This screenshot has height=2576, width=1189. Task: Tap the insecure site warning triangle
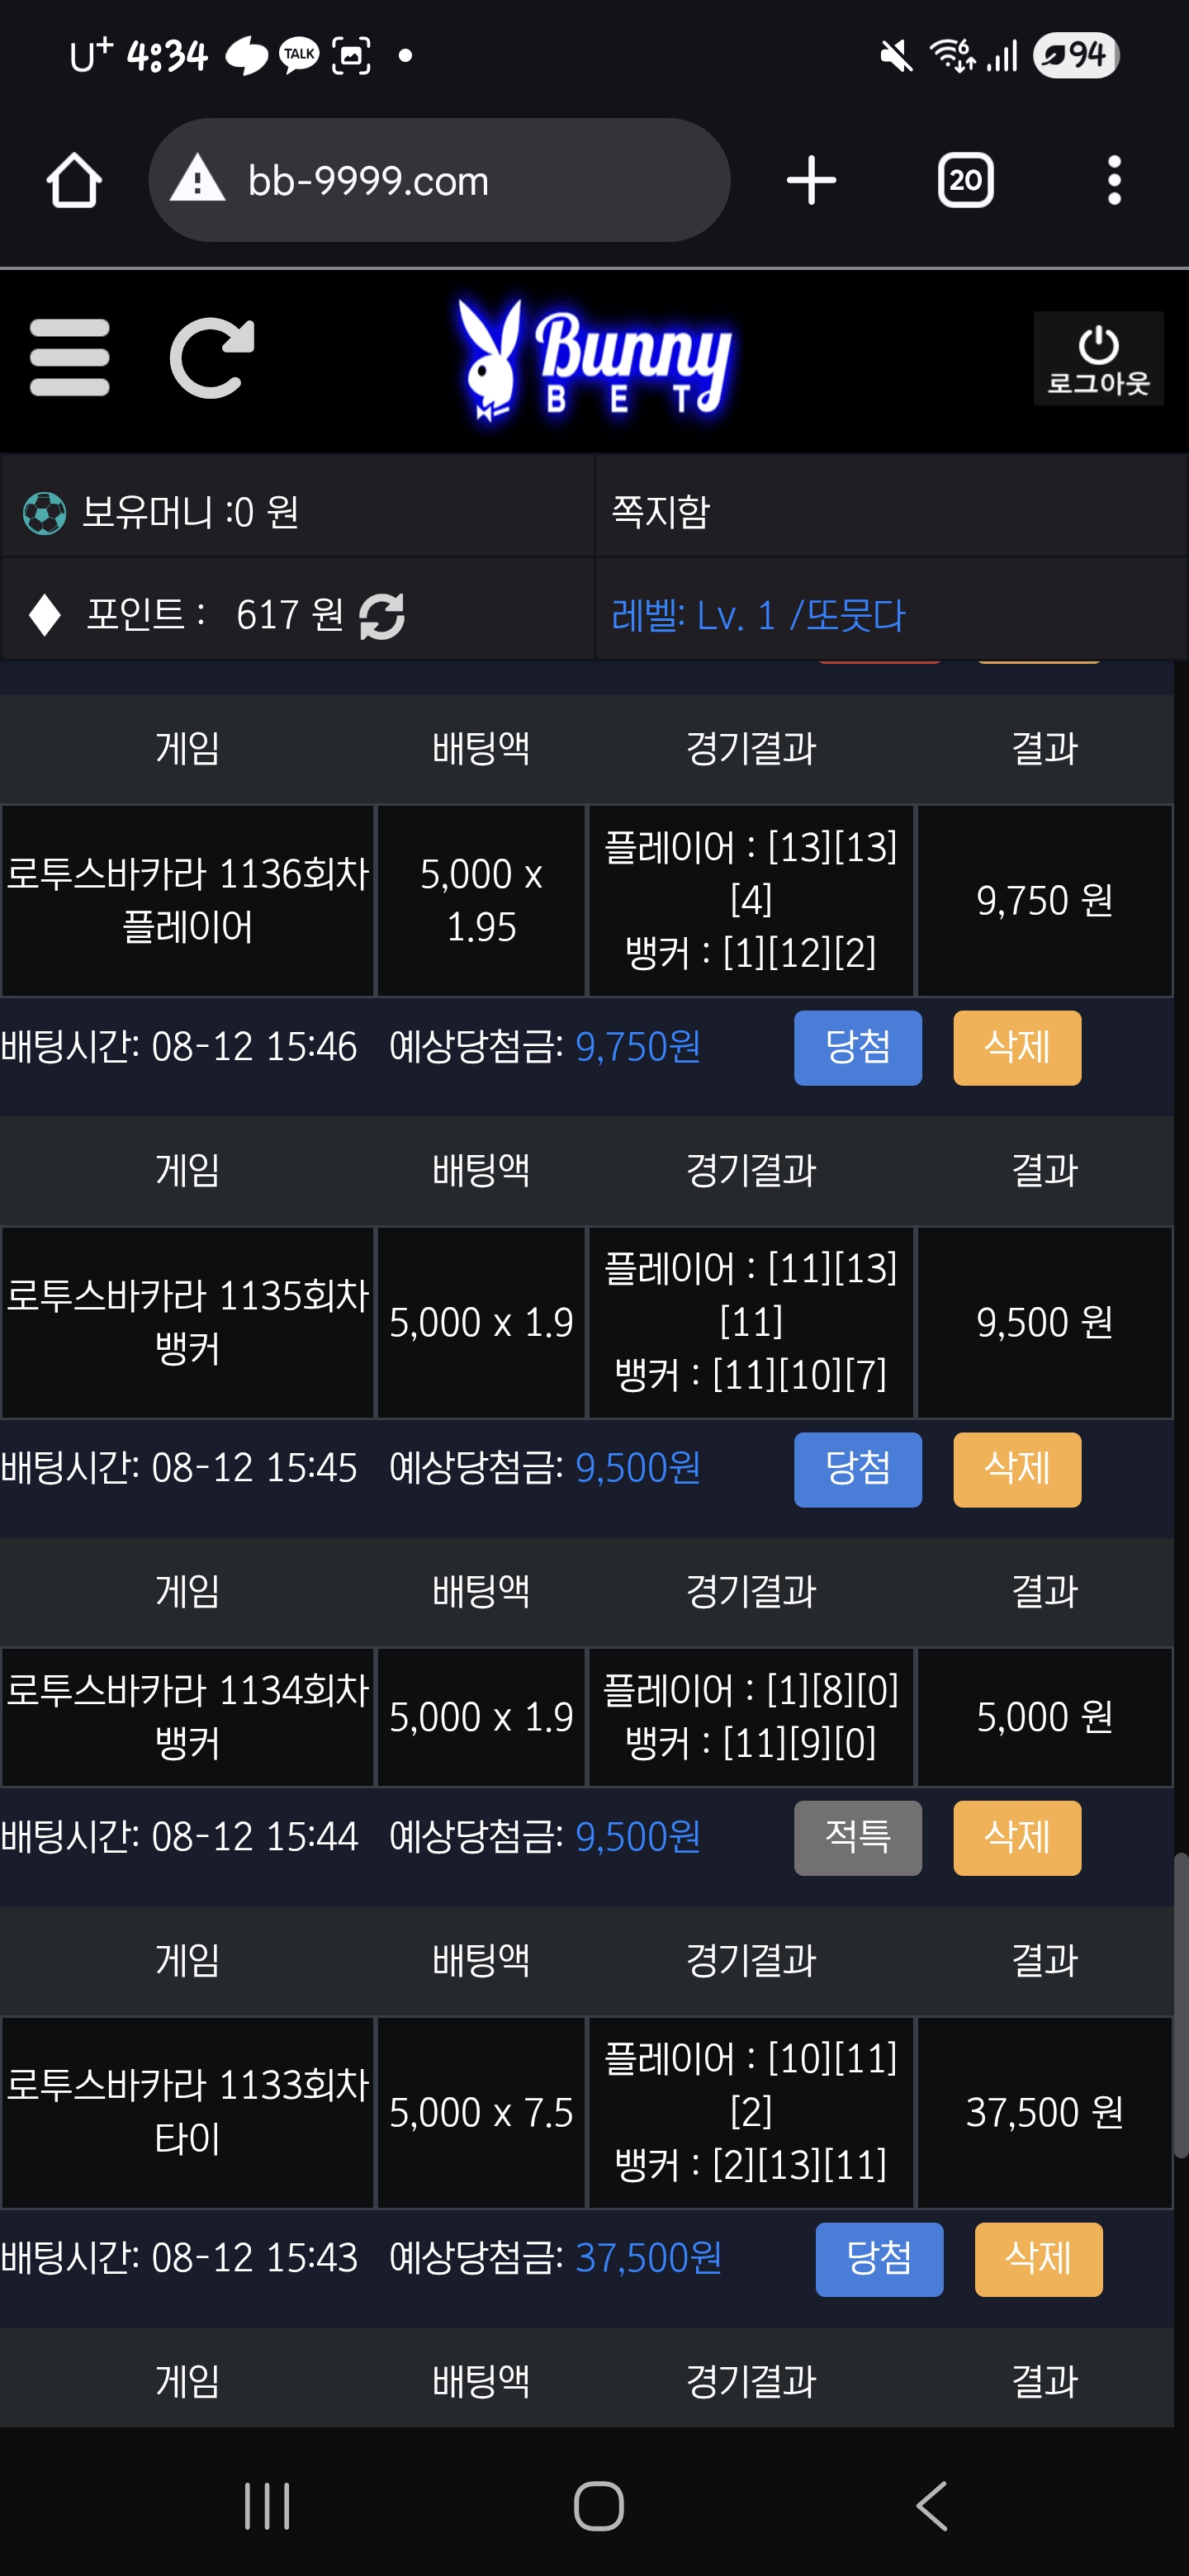198,179
